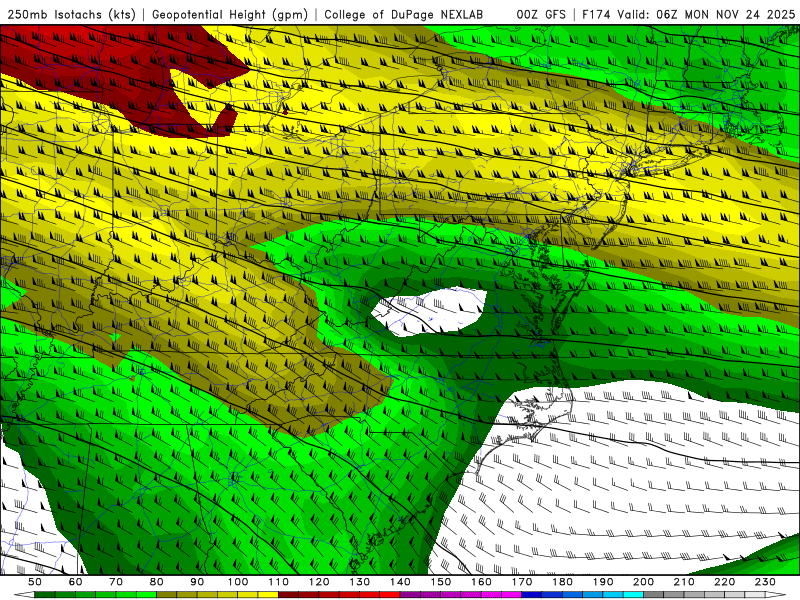800x600 pixels.
Task: Click the '120' colorbar label
Action: pos(319,582)
